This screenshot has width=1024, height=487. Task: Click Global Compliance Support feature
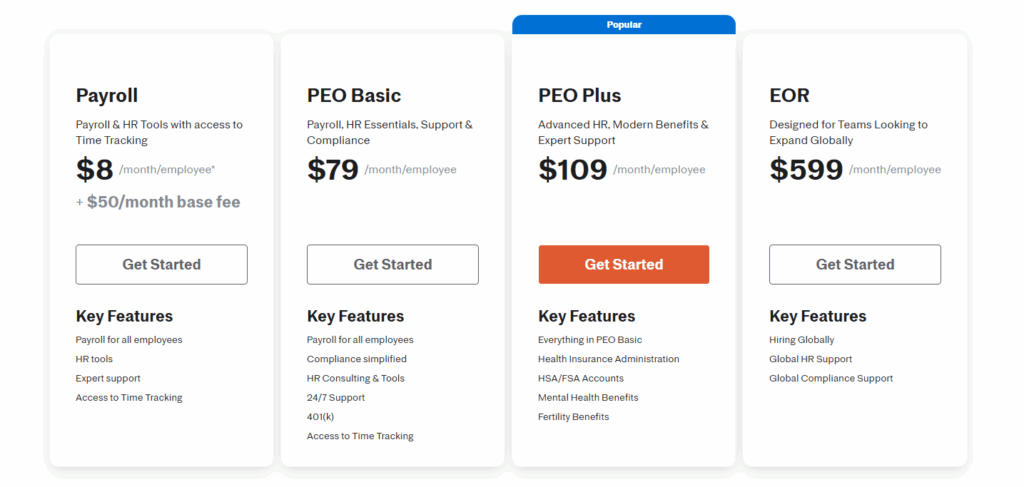point(831,379)
